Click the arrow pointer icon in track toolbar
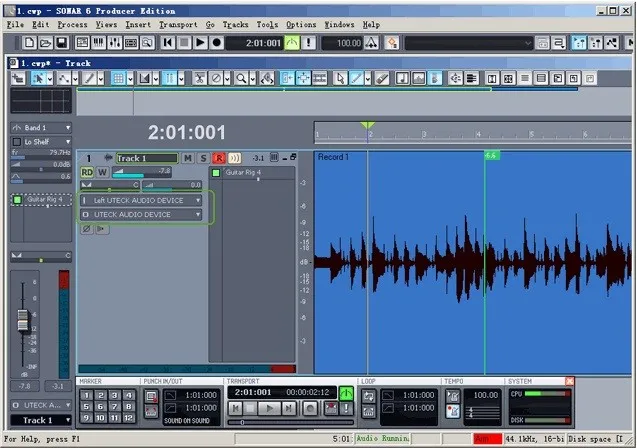The width and height of the screenshot is (637, 448). 340,78
